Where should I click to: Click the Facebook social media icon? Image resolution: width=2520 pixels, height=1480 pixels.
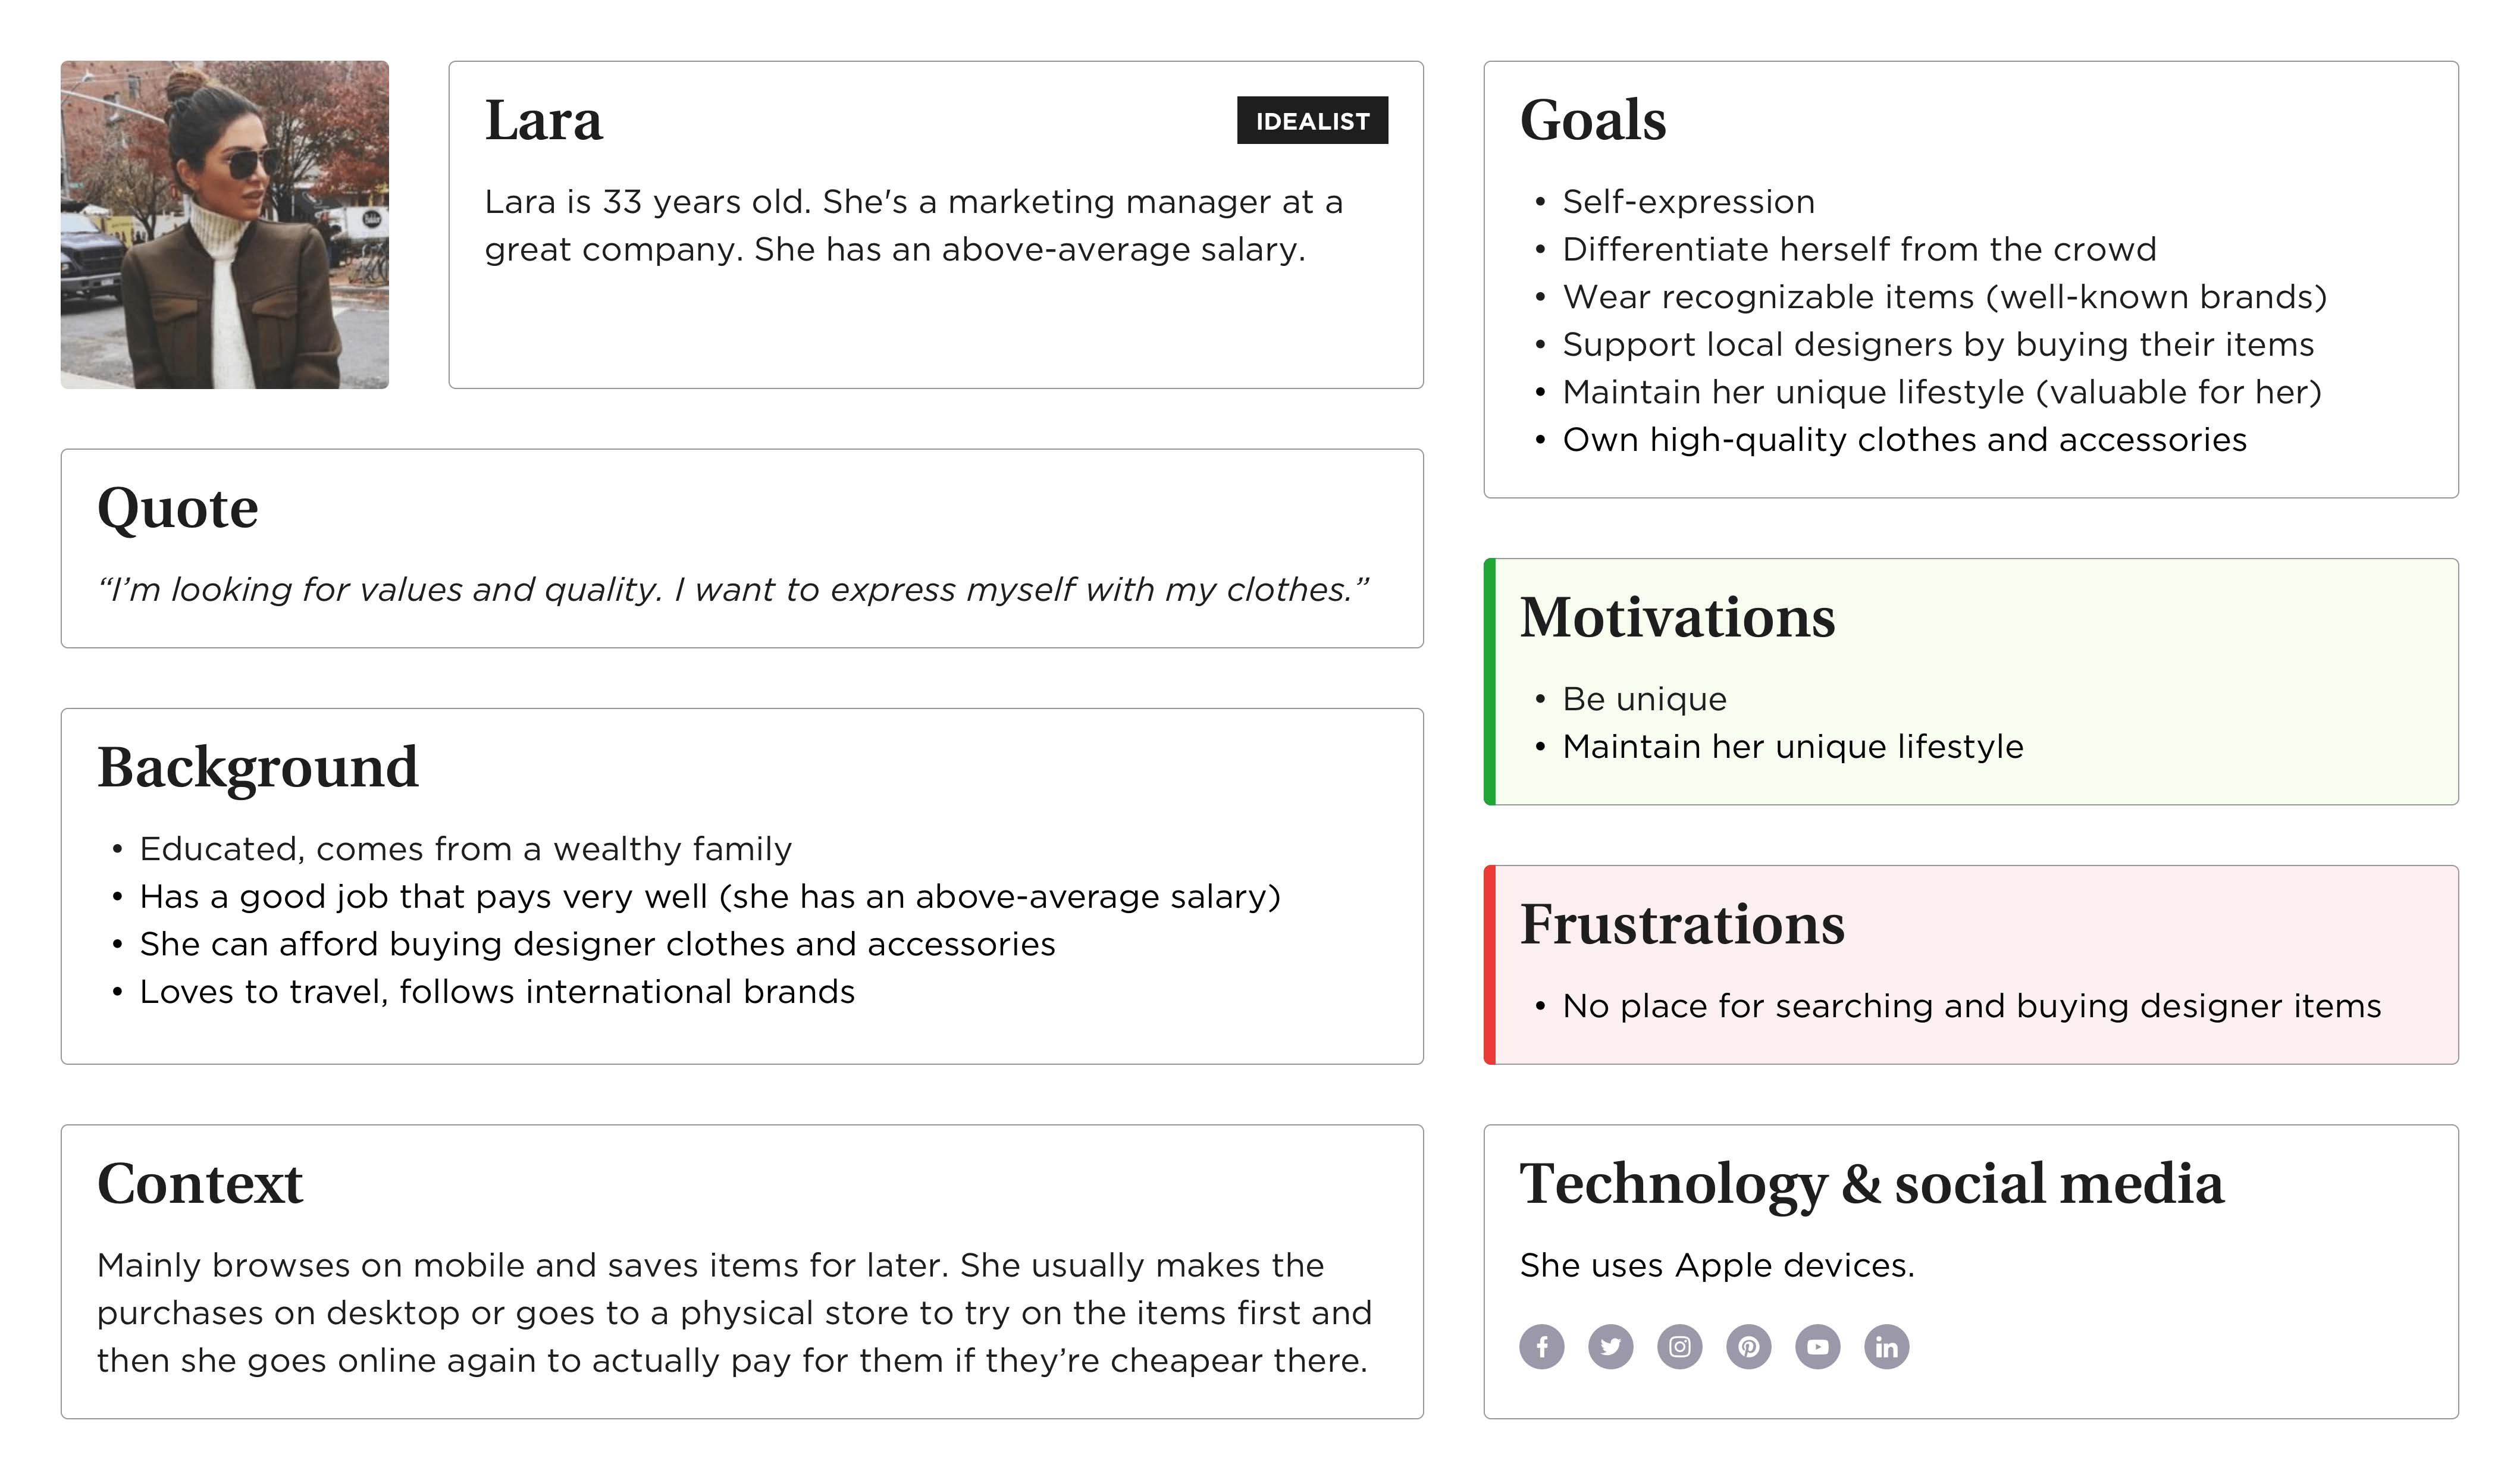click(1541, 1347)
